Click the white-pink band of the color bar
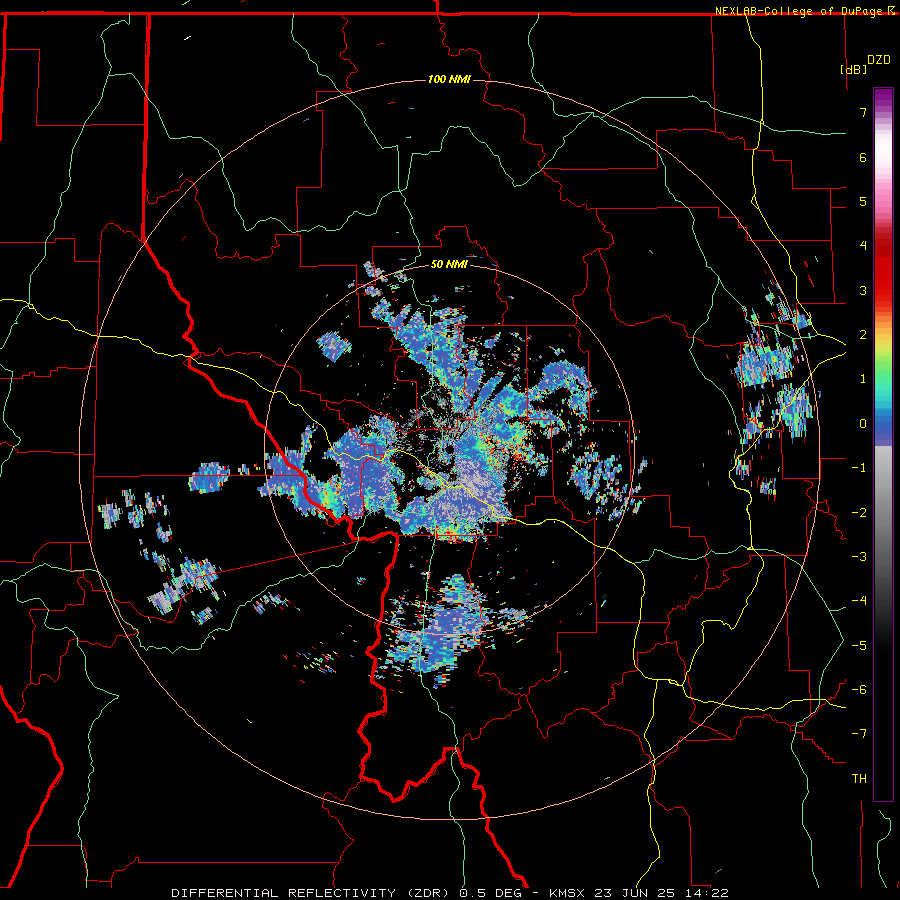 click(x=883, y=164)
